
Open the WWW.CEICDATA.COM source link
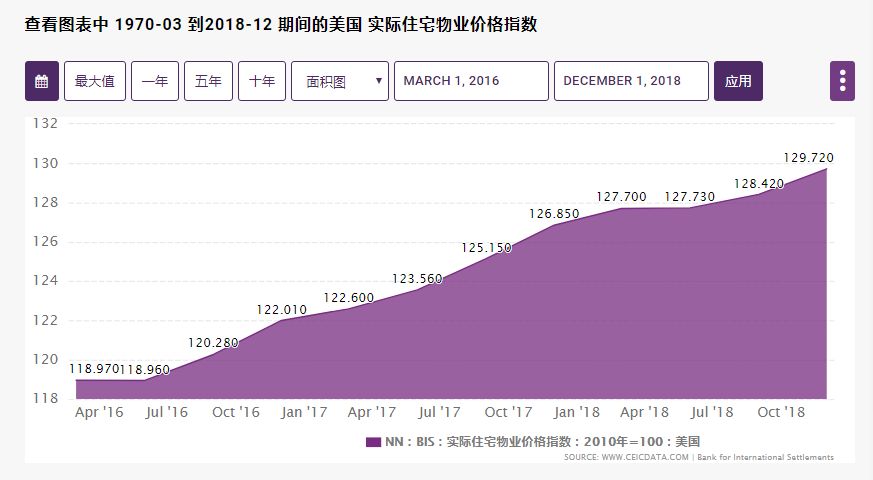pos(645,457)
